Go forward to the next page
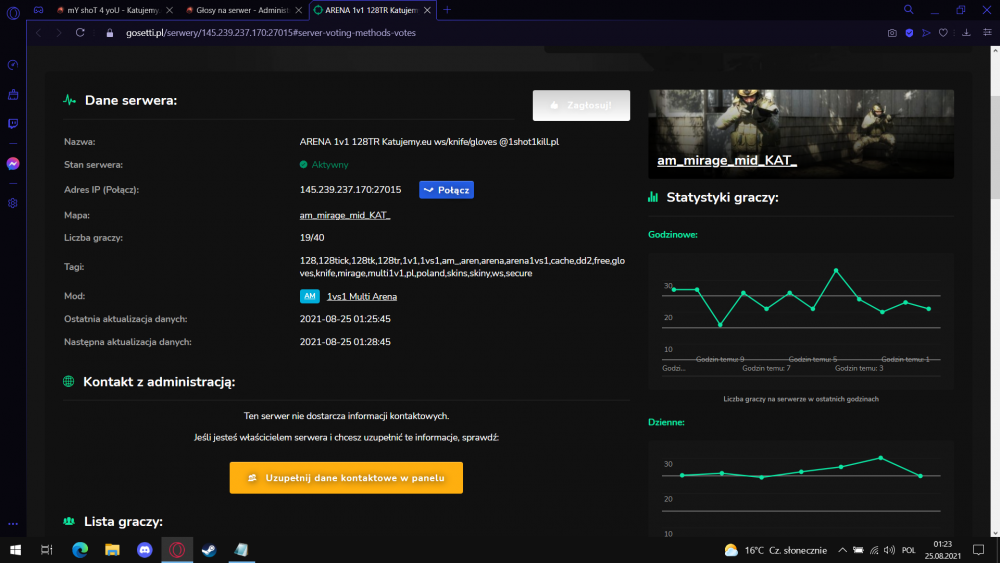The image size is (1000, 563). [59, 33]
